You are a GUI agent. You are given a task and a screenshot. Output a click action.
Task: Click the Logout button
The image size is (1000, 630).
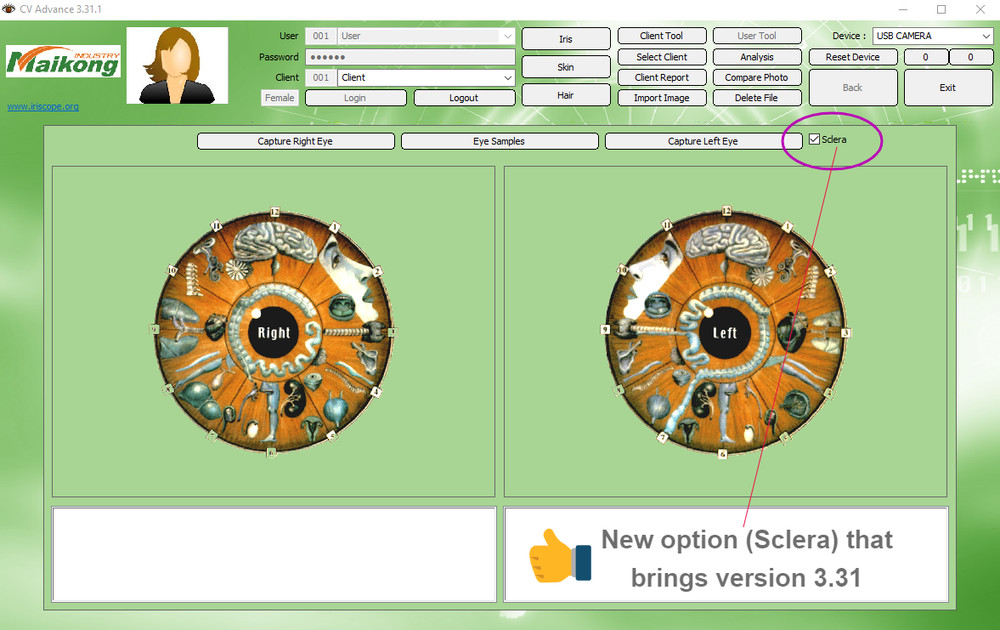click(464, 97)
